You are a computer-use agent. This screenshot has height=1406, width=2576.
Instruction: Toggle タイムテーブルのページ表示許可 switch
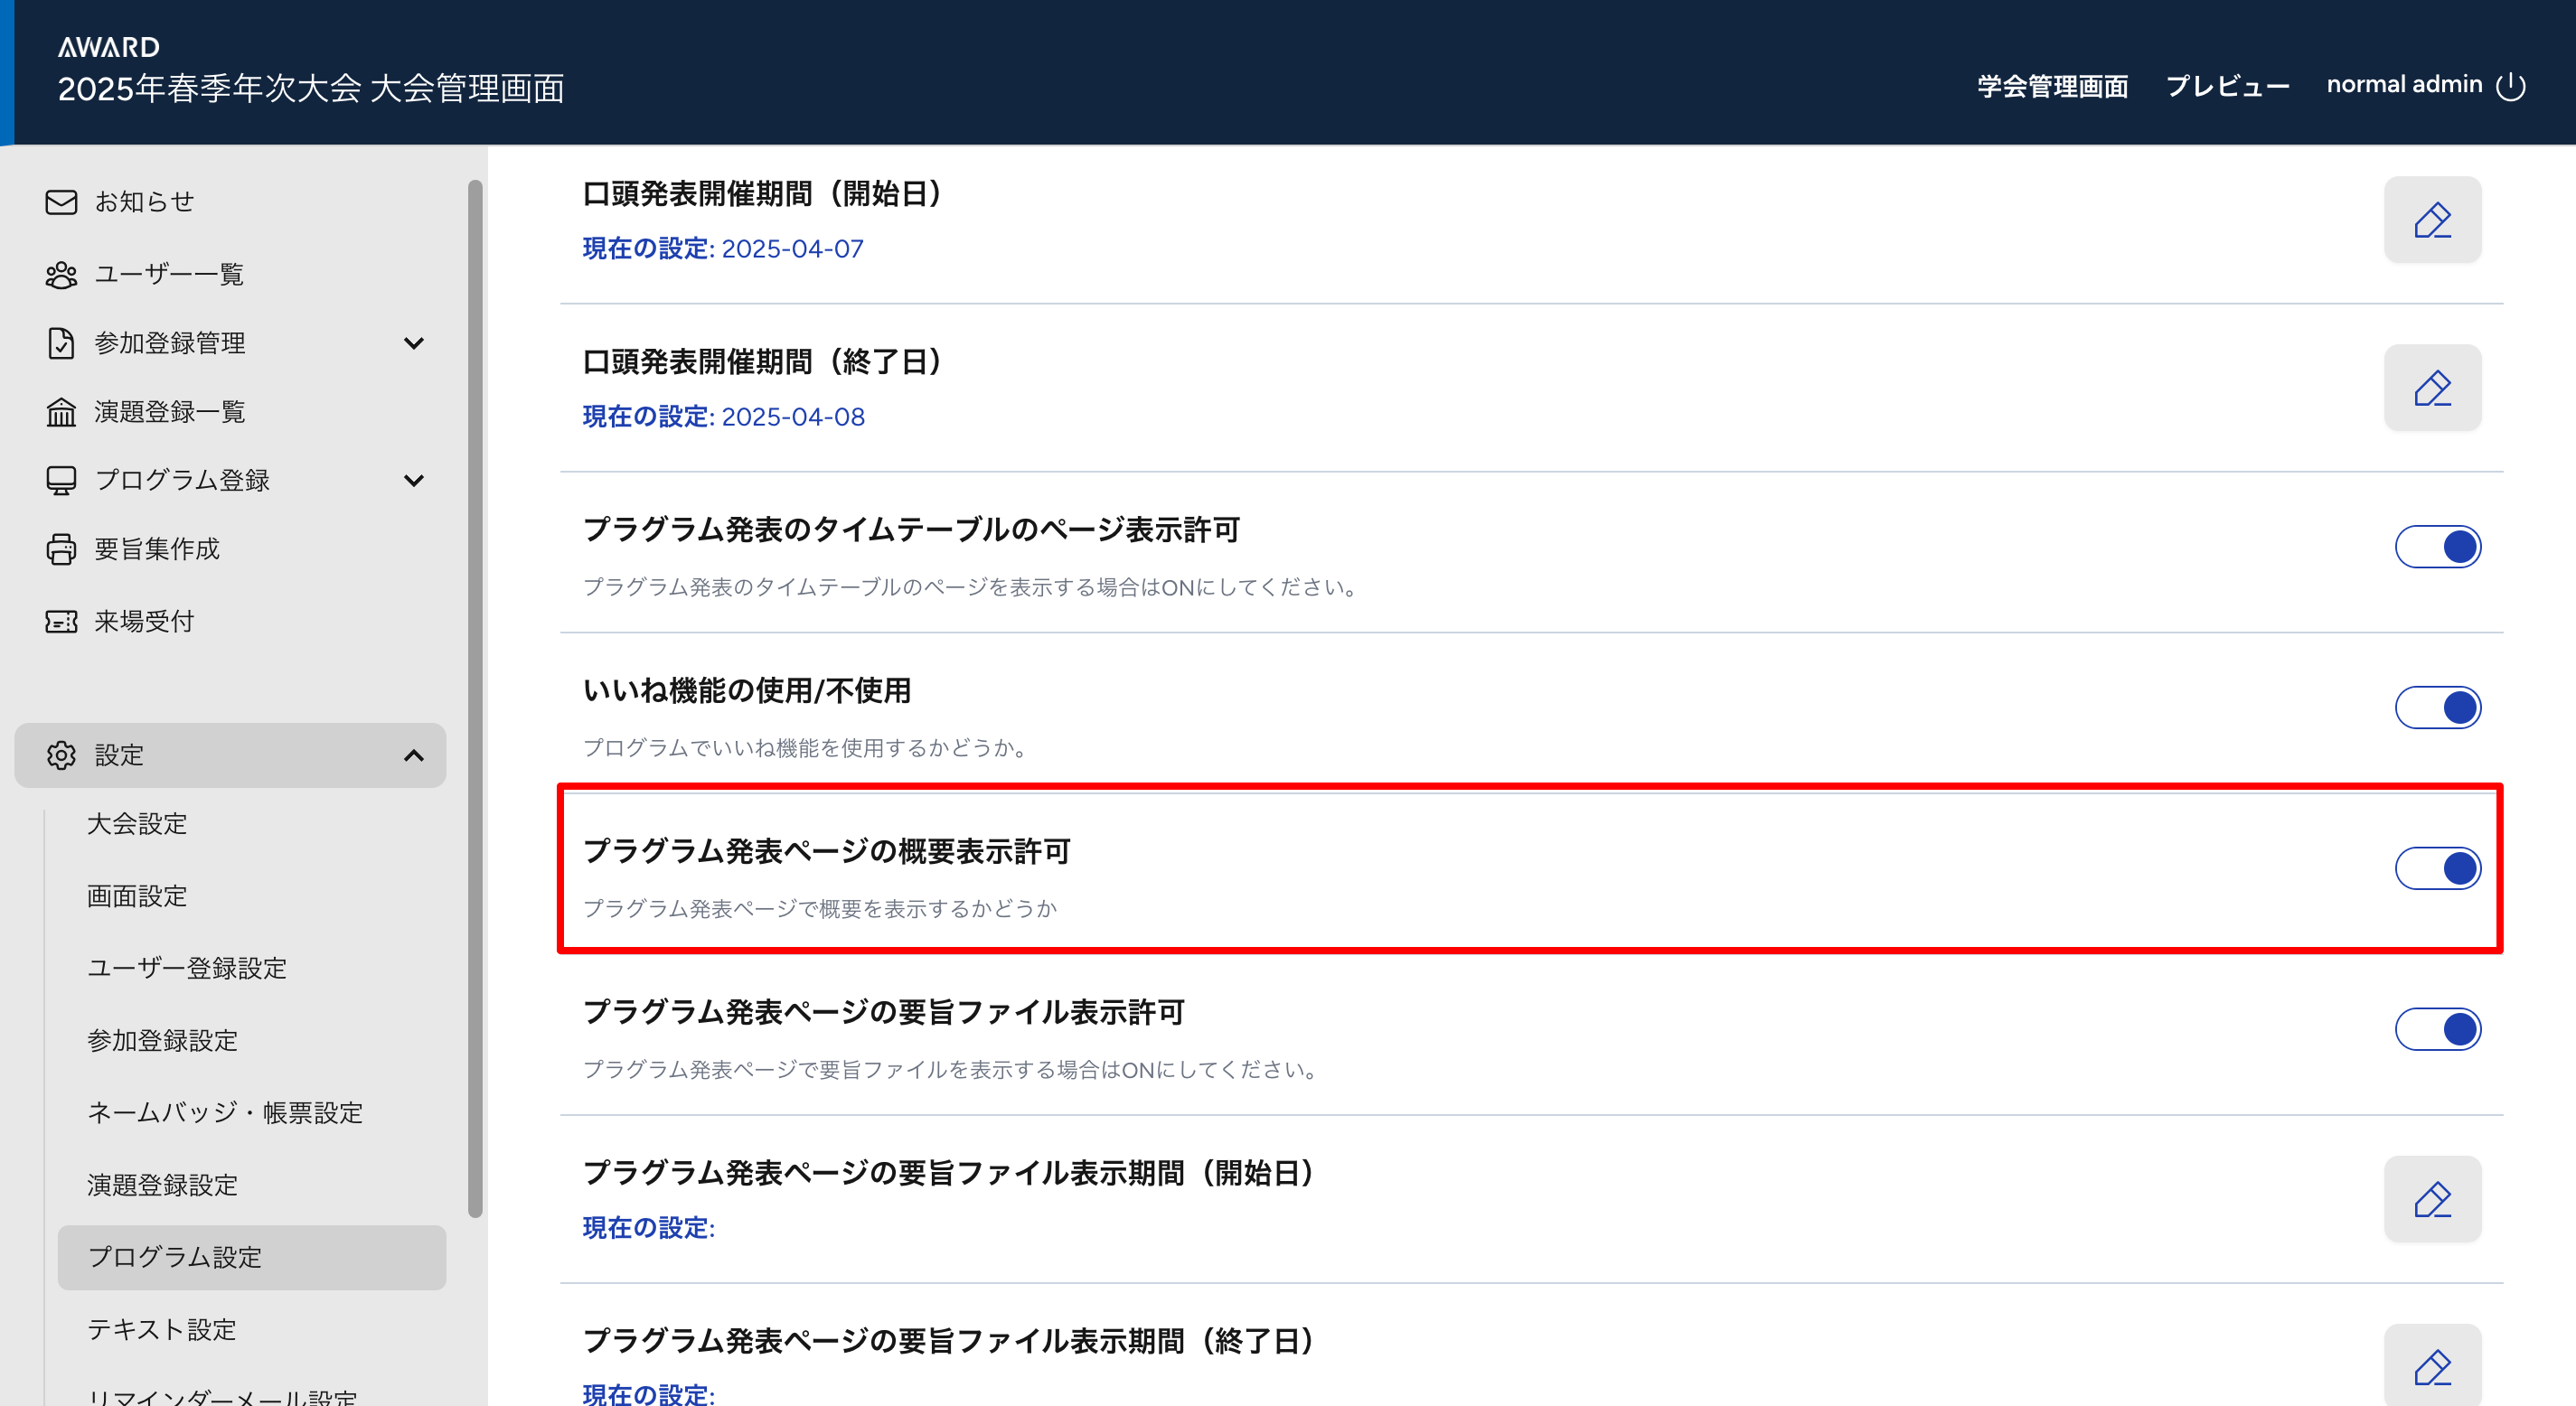click(2437, 547)
